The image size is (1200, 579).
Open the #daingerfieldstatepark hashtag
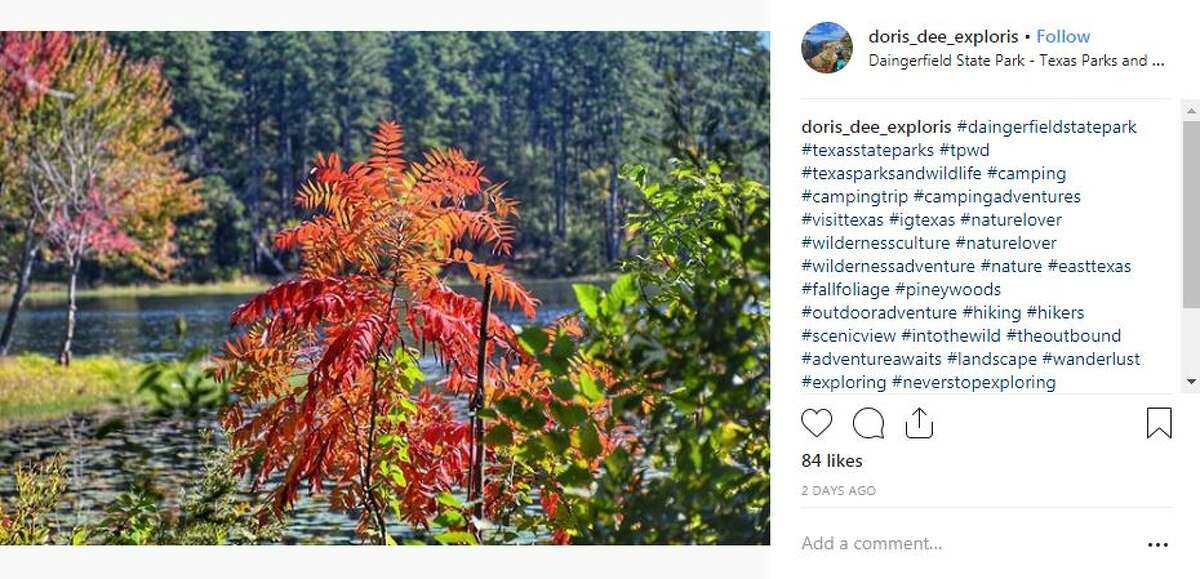coord(1047,128)
